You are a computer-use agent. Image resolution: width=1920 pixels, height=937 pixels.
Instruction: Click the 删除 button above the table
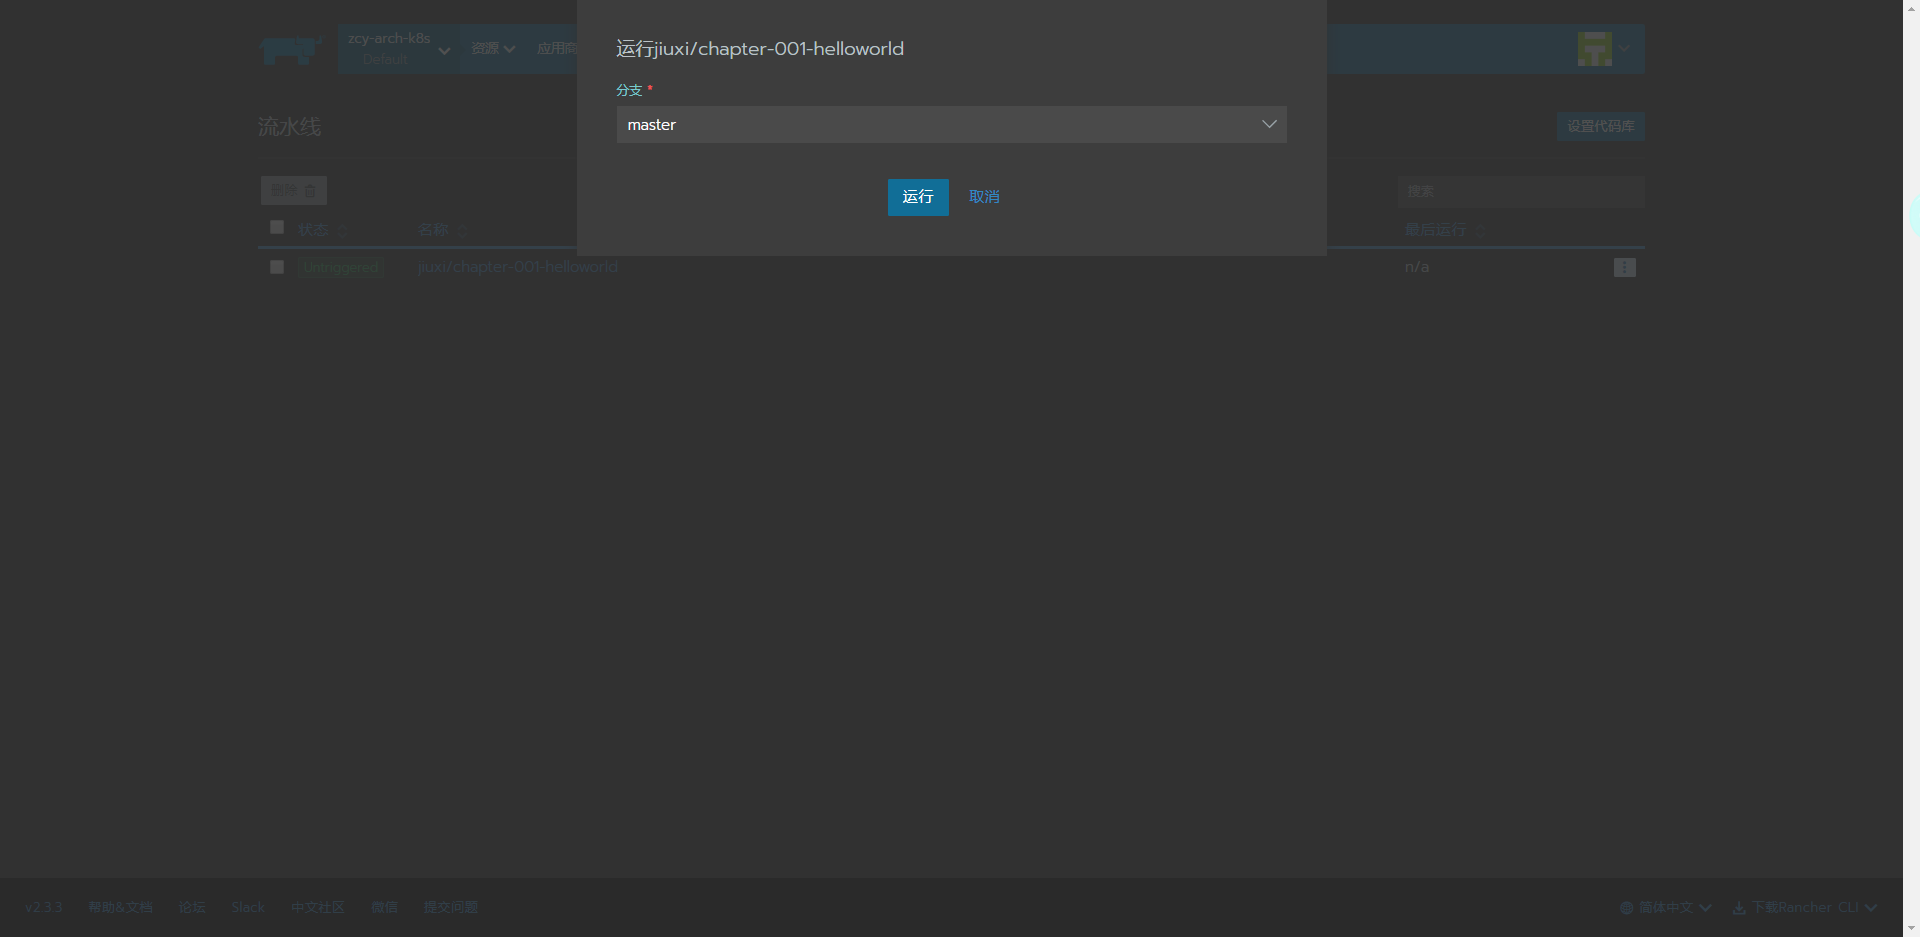point(294,191)
